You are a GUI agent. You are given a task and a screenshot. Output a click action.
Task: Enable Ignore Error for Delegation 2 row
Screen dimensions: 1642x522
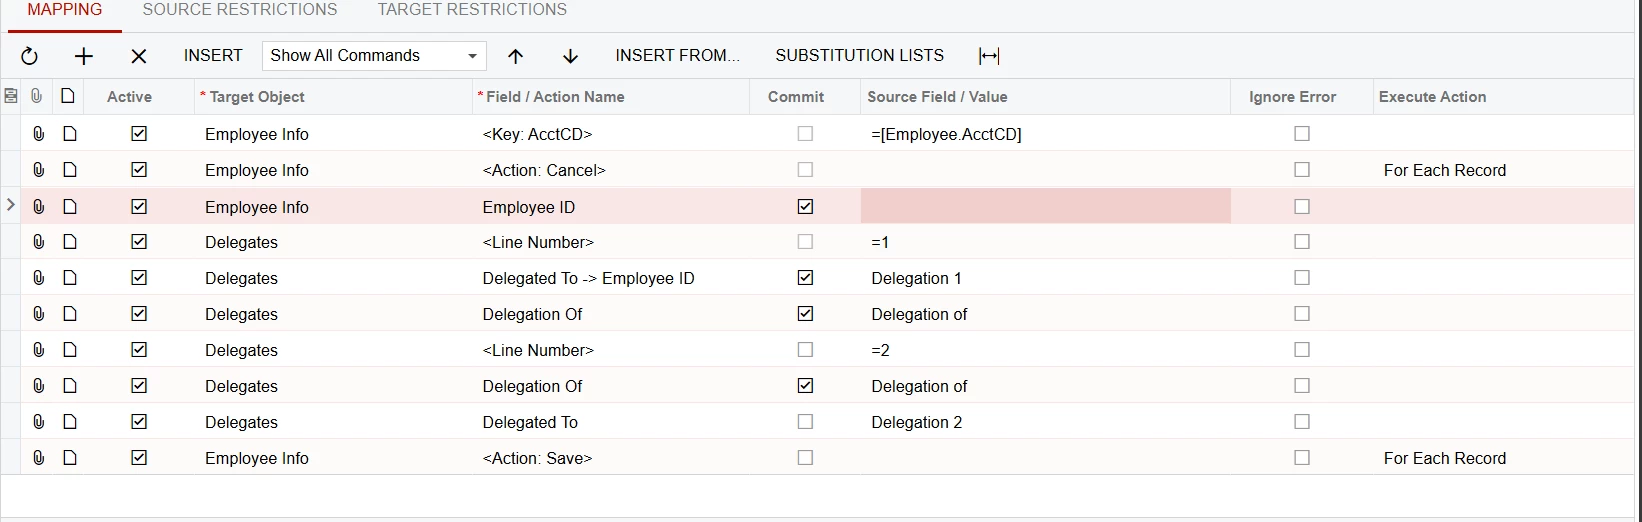tap(1301, 422)
